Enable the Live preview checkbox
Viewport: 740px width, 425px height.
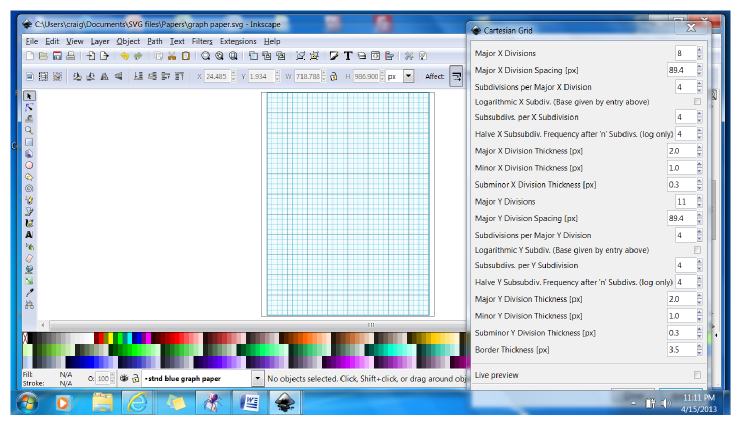coord(698,375)
